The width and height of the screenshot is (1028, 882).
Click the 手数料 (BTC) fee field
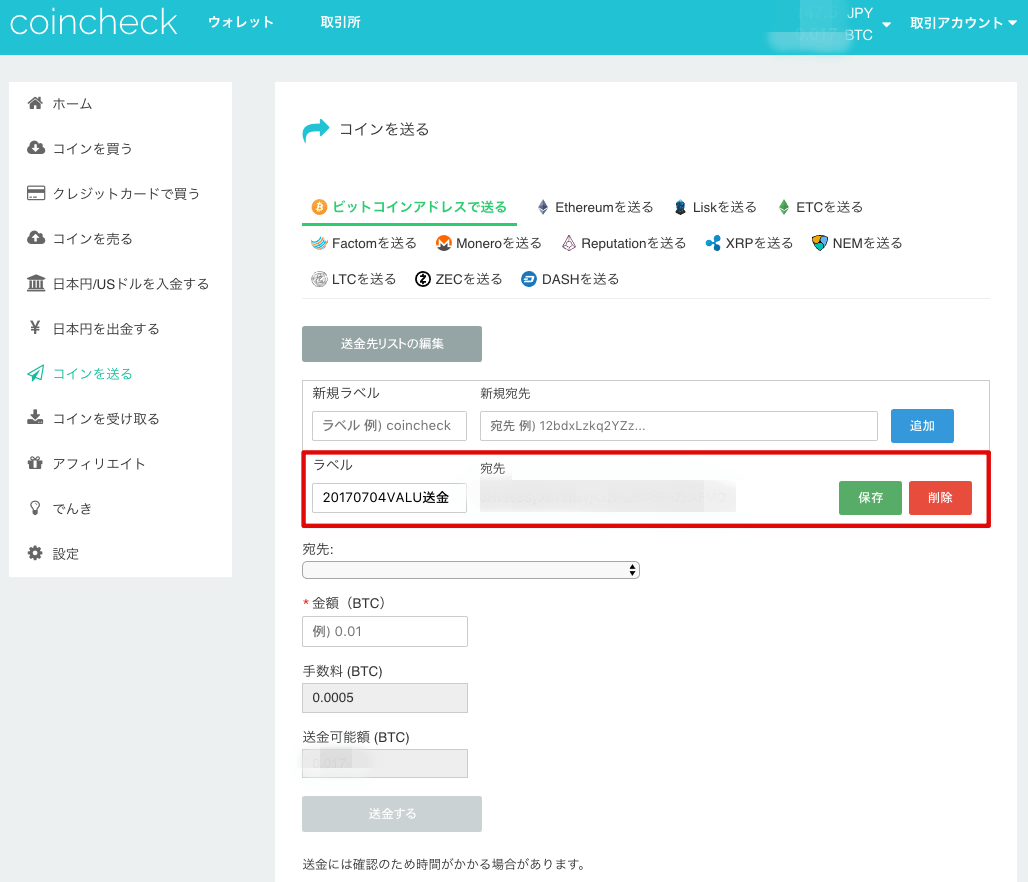pos(385,698)
